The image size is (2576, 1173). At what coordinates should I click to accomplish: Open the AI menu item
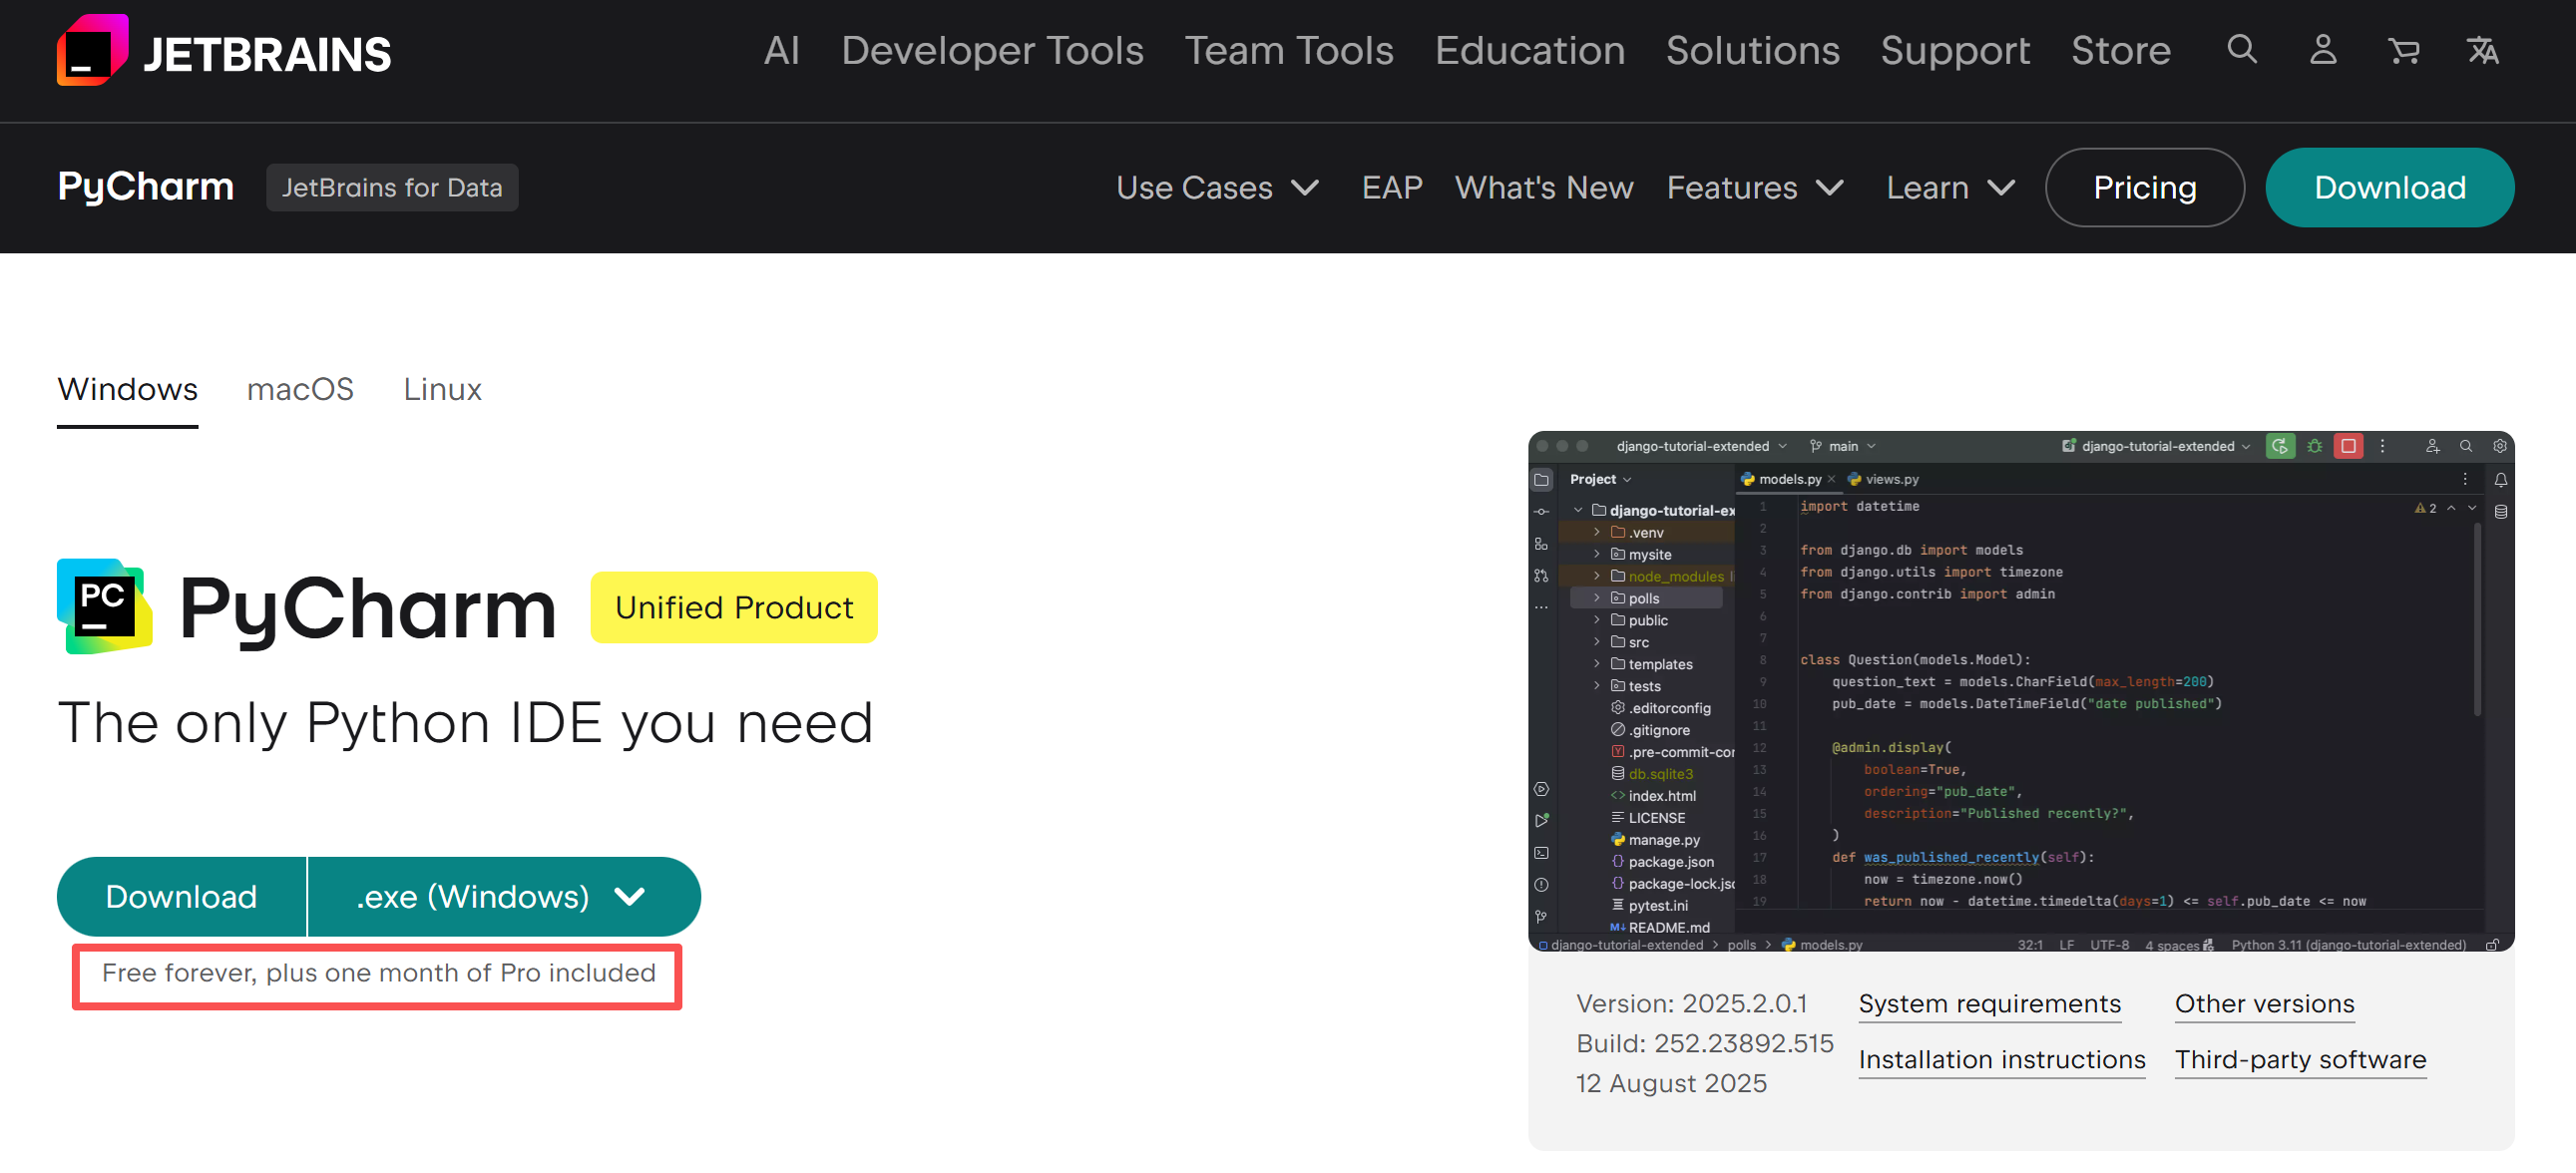[x=781, y=50]
